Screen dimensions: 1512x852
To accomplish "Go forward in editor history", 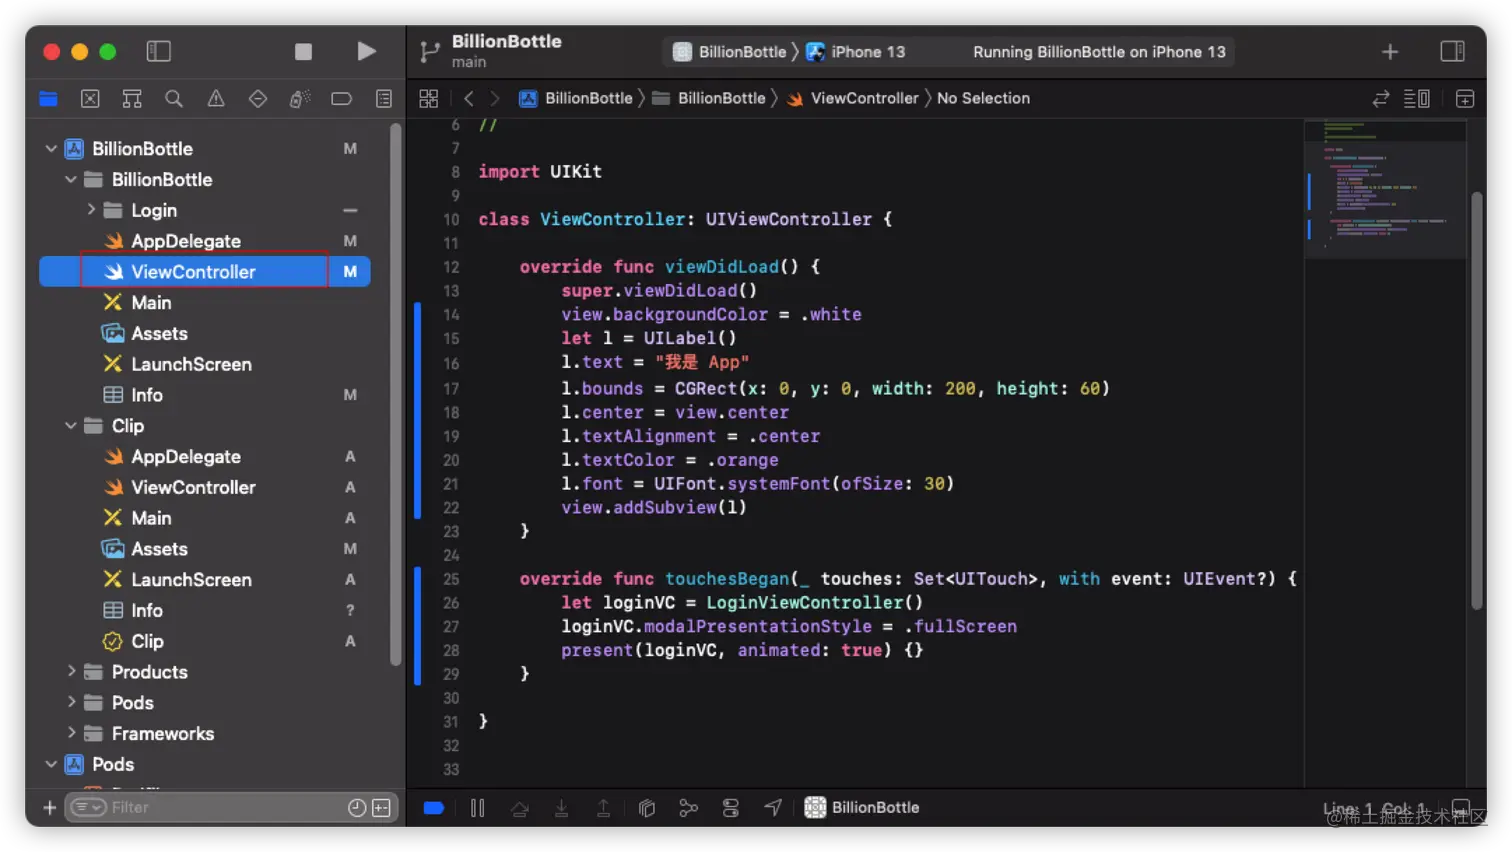I will pyautogui.click(x=494, y=98).
